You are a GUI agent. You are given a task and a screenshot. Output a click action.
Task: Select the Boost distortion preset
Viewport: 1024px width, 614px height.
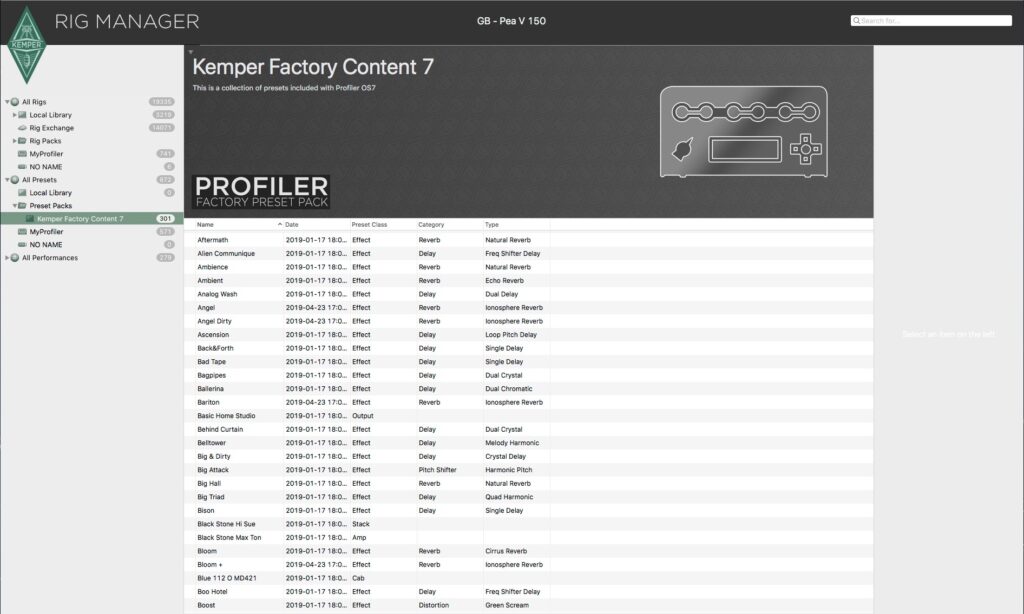coord(528,605)
